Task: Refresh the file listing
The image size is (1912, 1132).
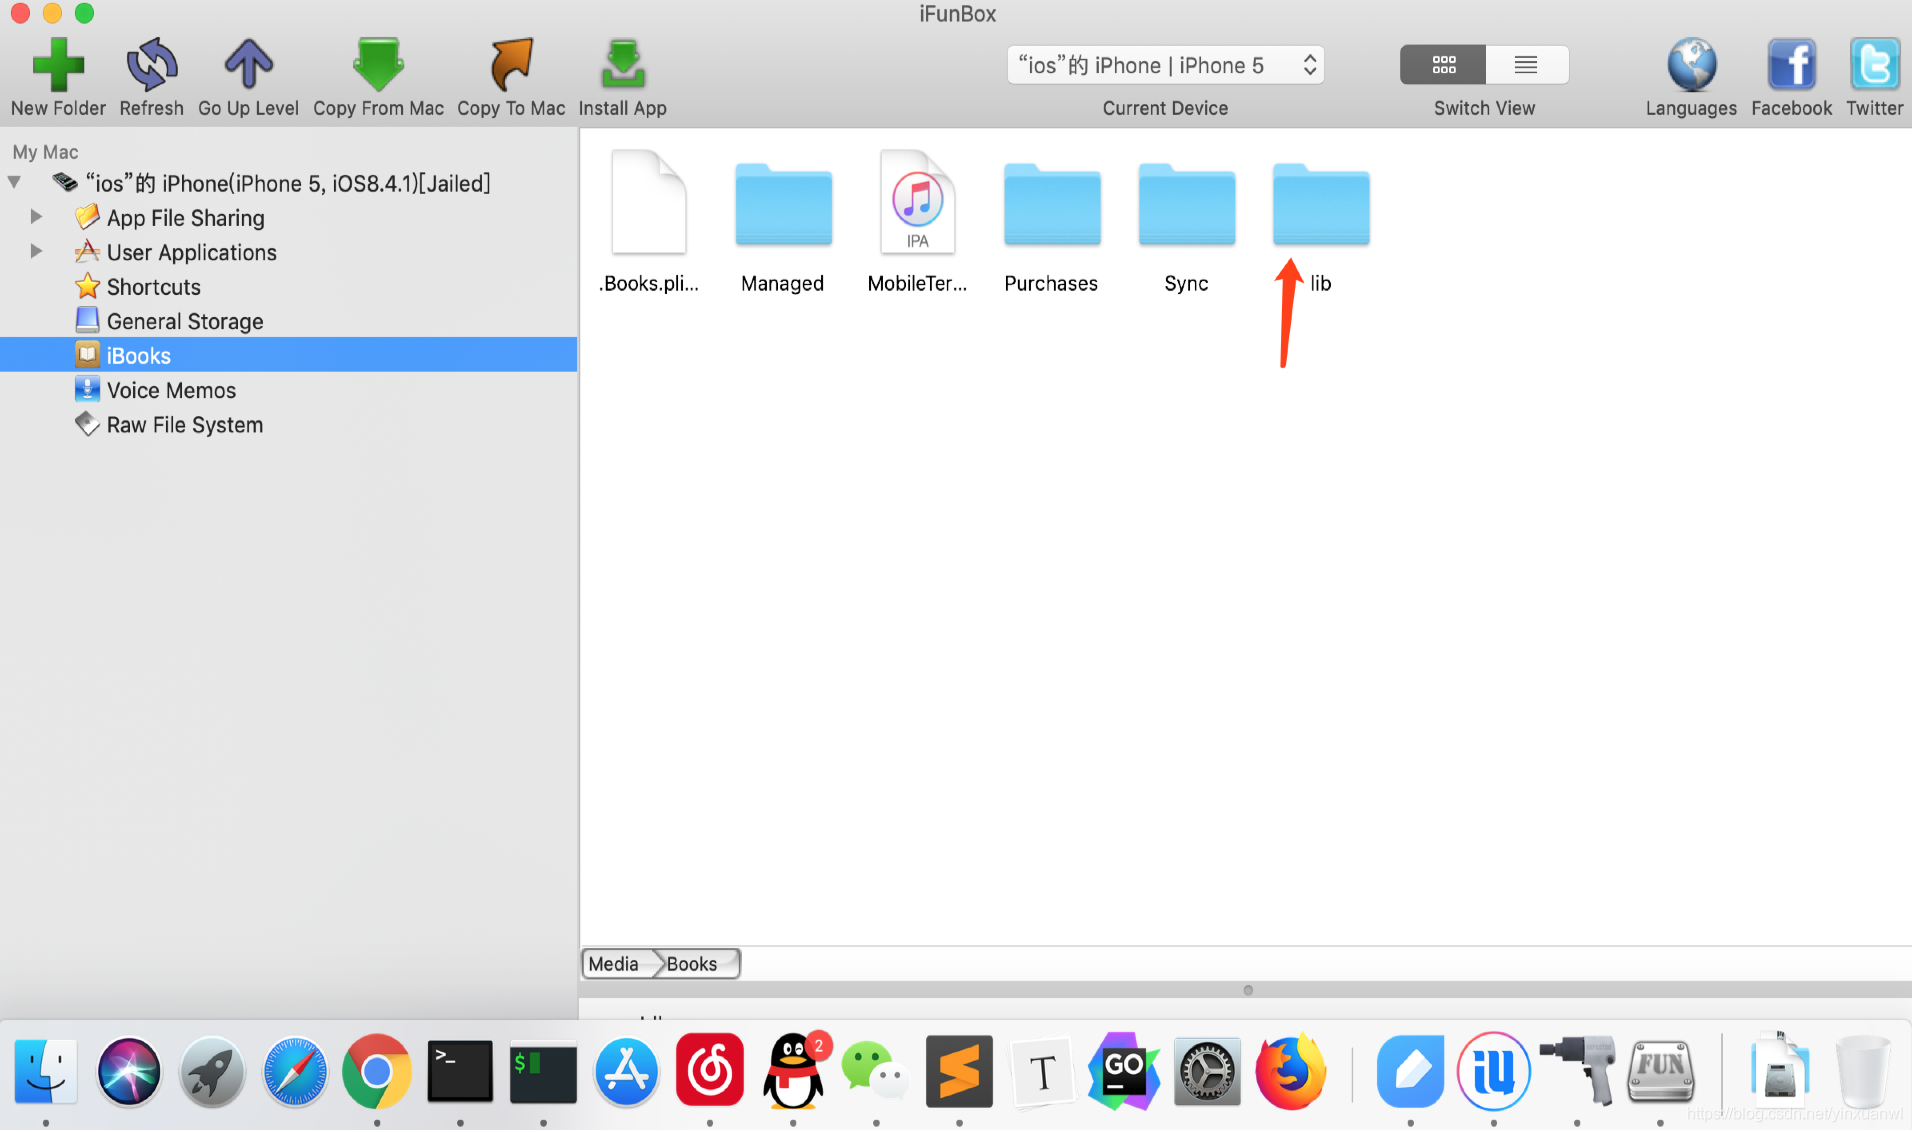Action: tap(152, 65)
